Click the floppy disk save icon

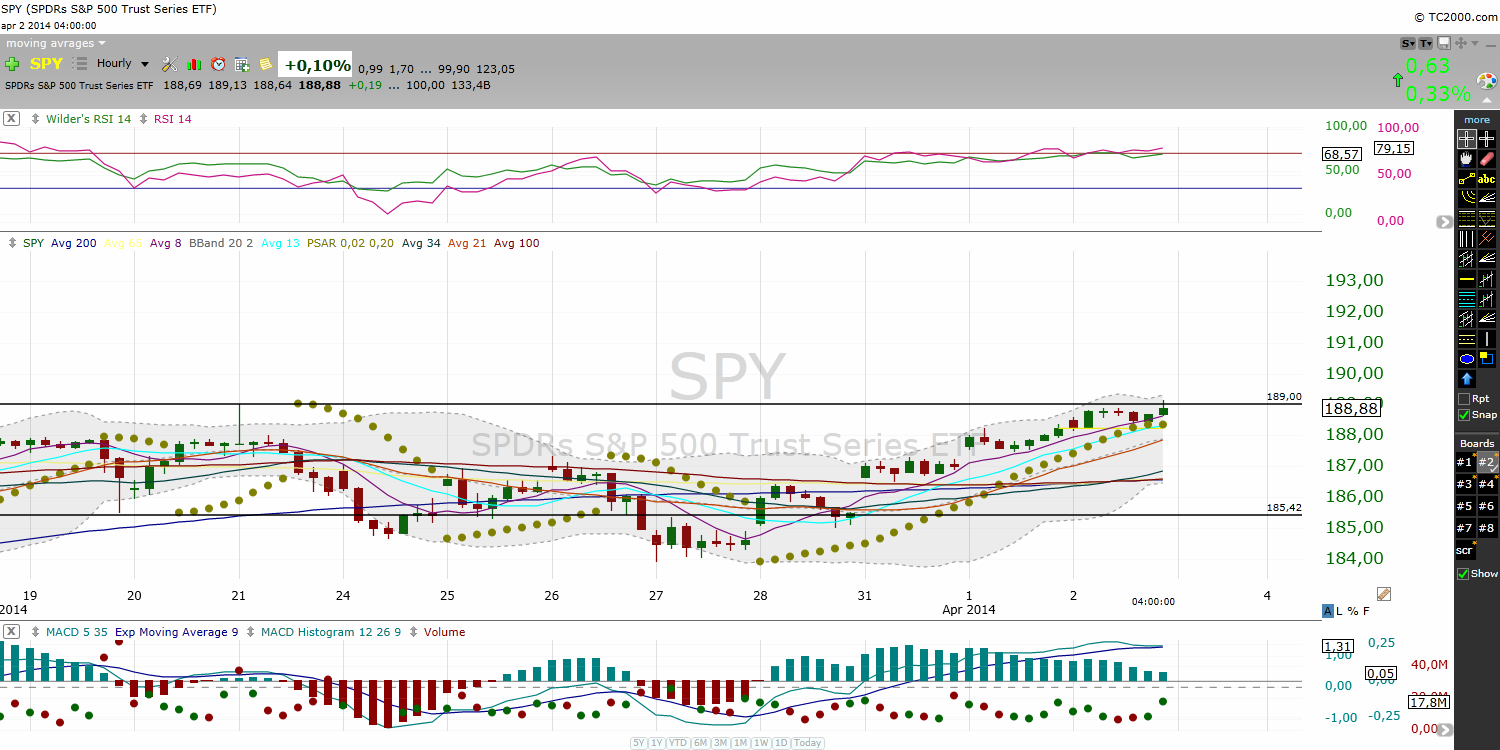tap(1443, 43)
